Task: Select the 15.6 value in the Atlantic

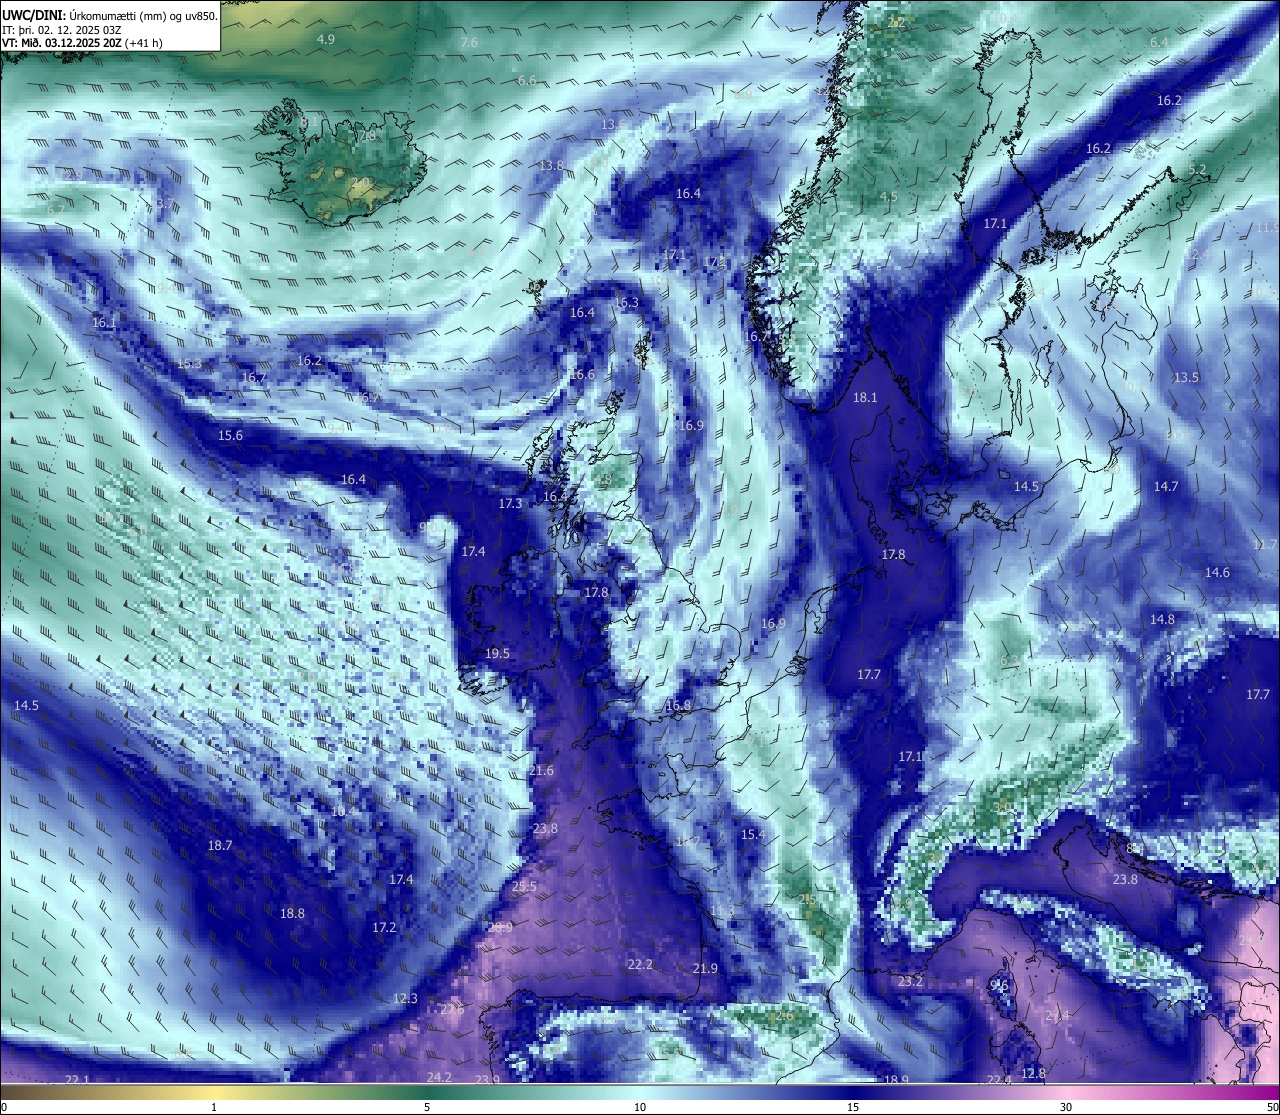Action: point(230,435)
